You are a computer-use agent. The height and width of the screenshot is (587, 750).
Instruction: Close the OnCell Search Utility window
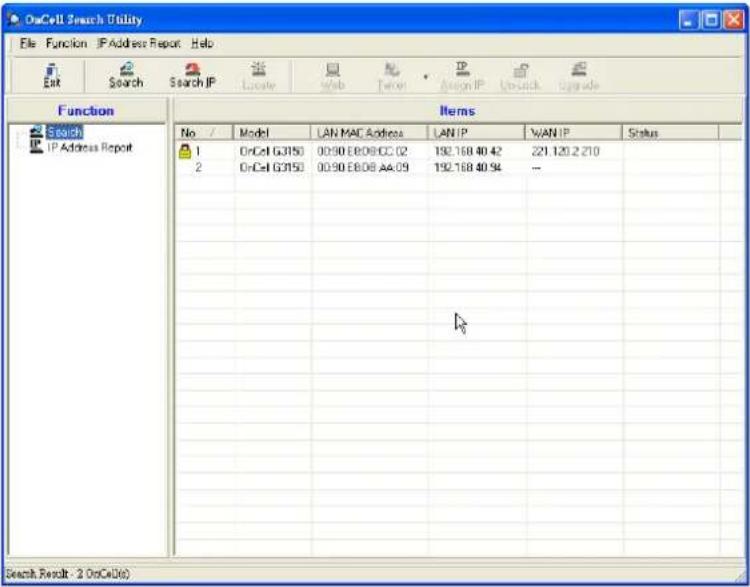(x=734, y=20)
